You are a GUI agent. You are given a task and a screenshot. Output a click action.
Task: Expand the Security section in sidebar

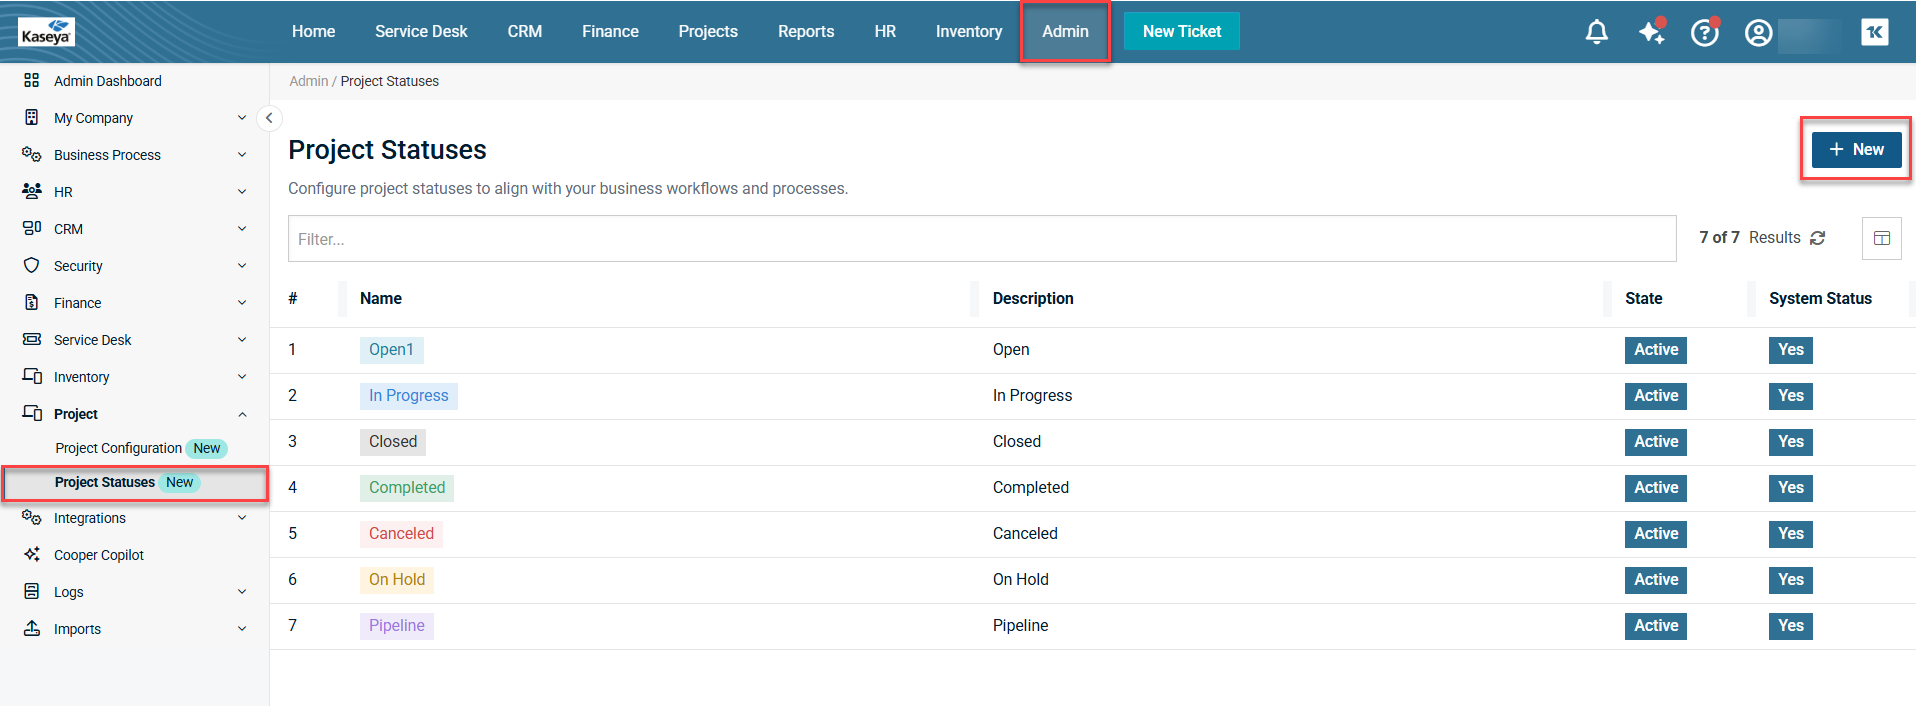point(242,266)
